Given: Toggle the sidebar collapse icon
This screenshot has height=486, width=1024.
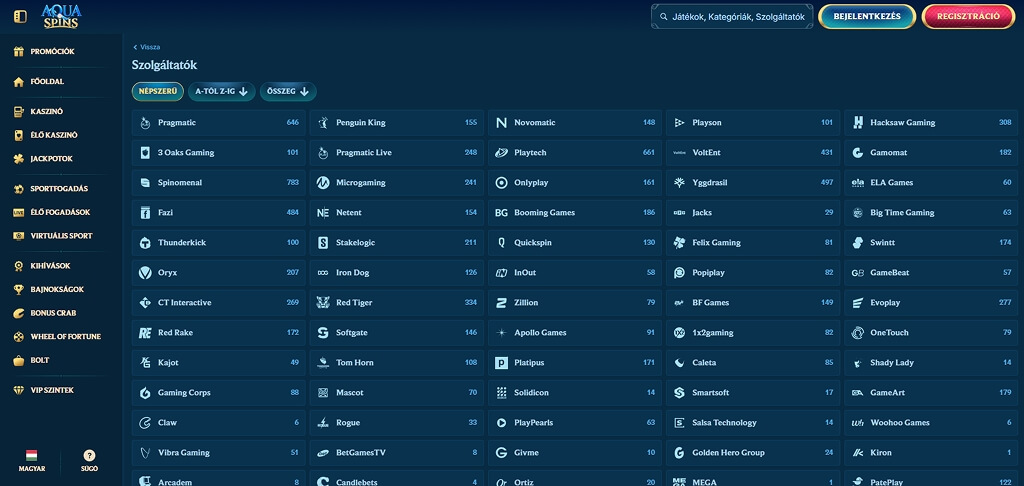Looking at the screenshot, I should [20, 16].
